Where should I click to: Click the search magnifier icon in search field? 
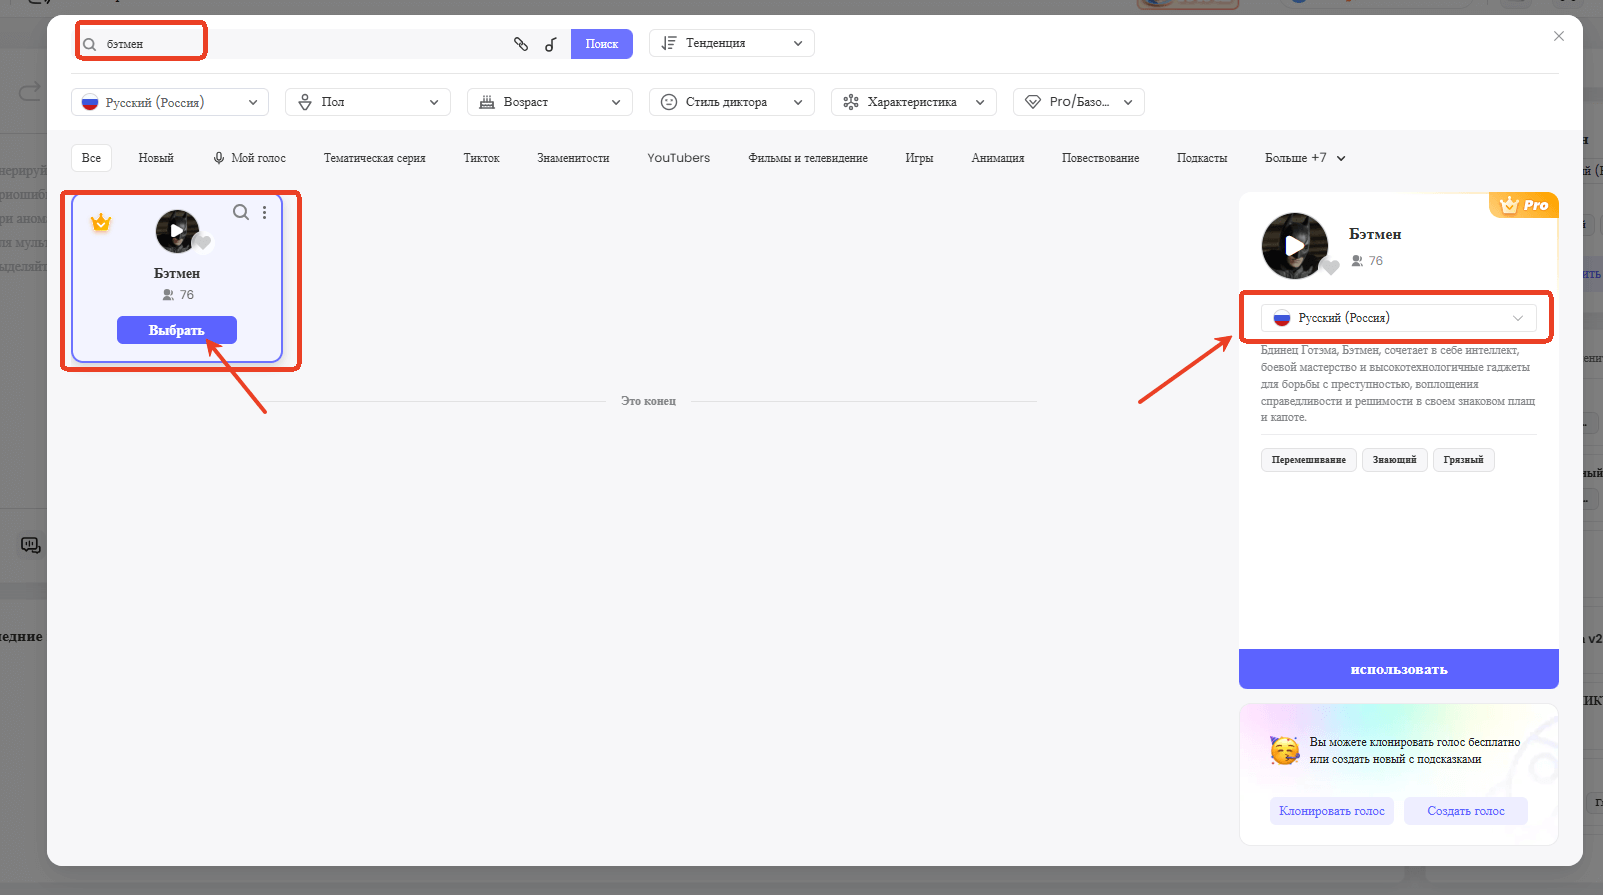(90, 44)
